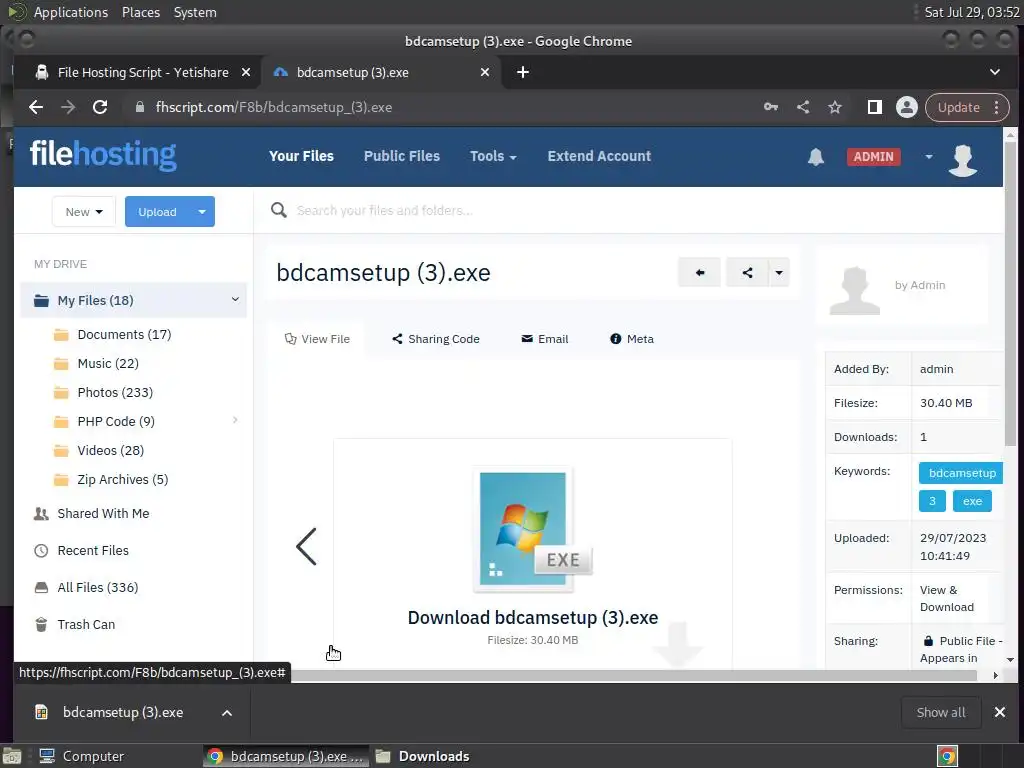Go back using the file's left arrow button

(699, 272)
